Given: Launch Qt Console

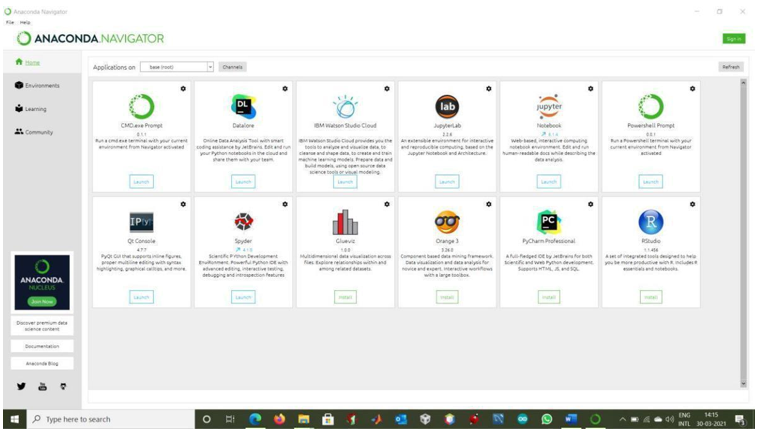Looking at the screenshot, I should pyautogui.click(x=142, y=297).
